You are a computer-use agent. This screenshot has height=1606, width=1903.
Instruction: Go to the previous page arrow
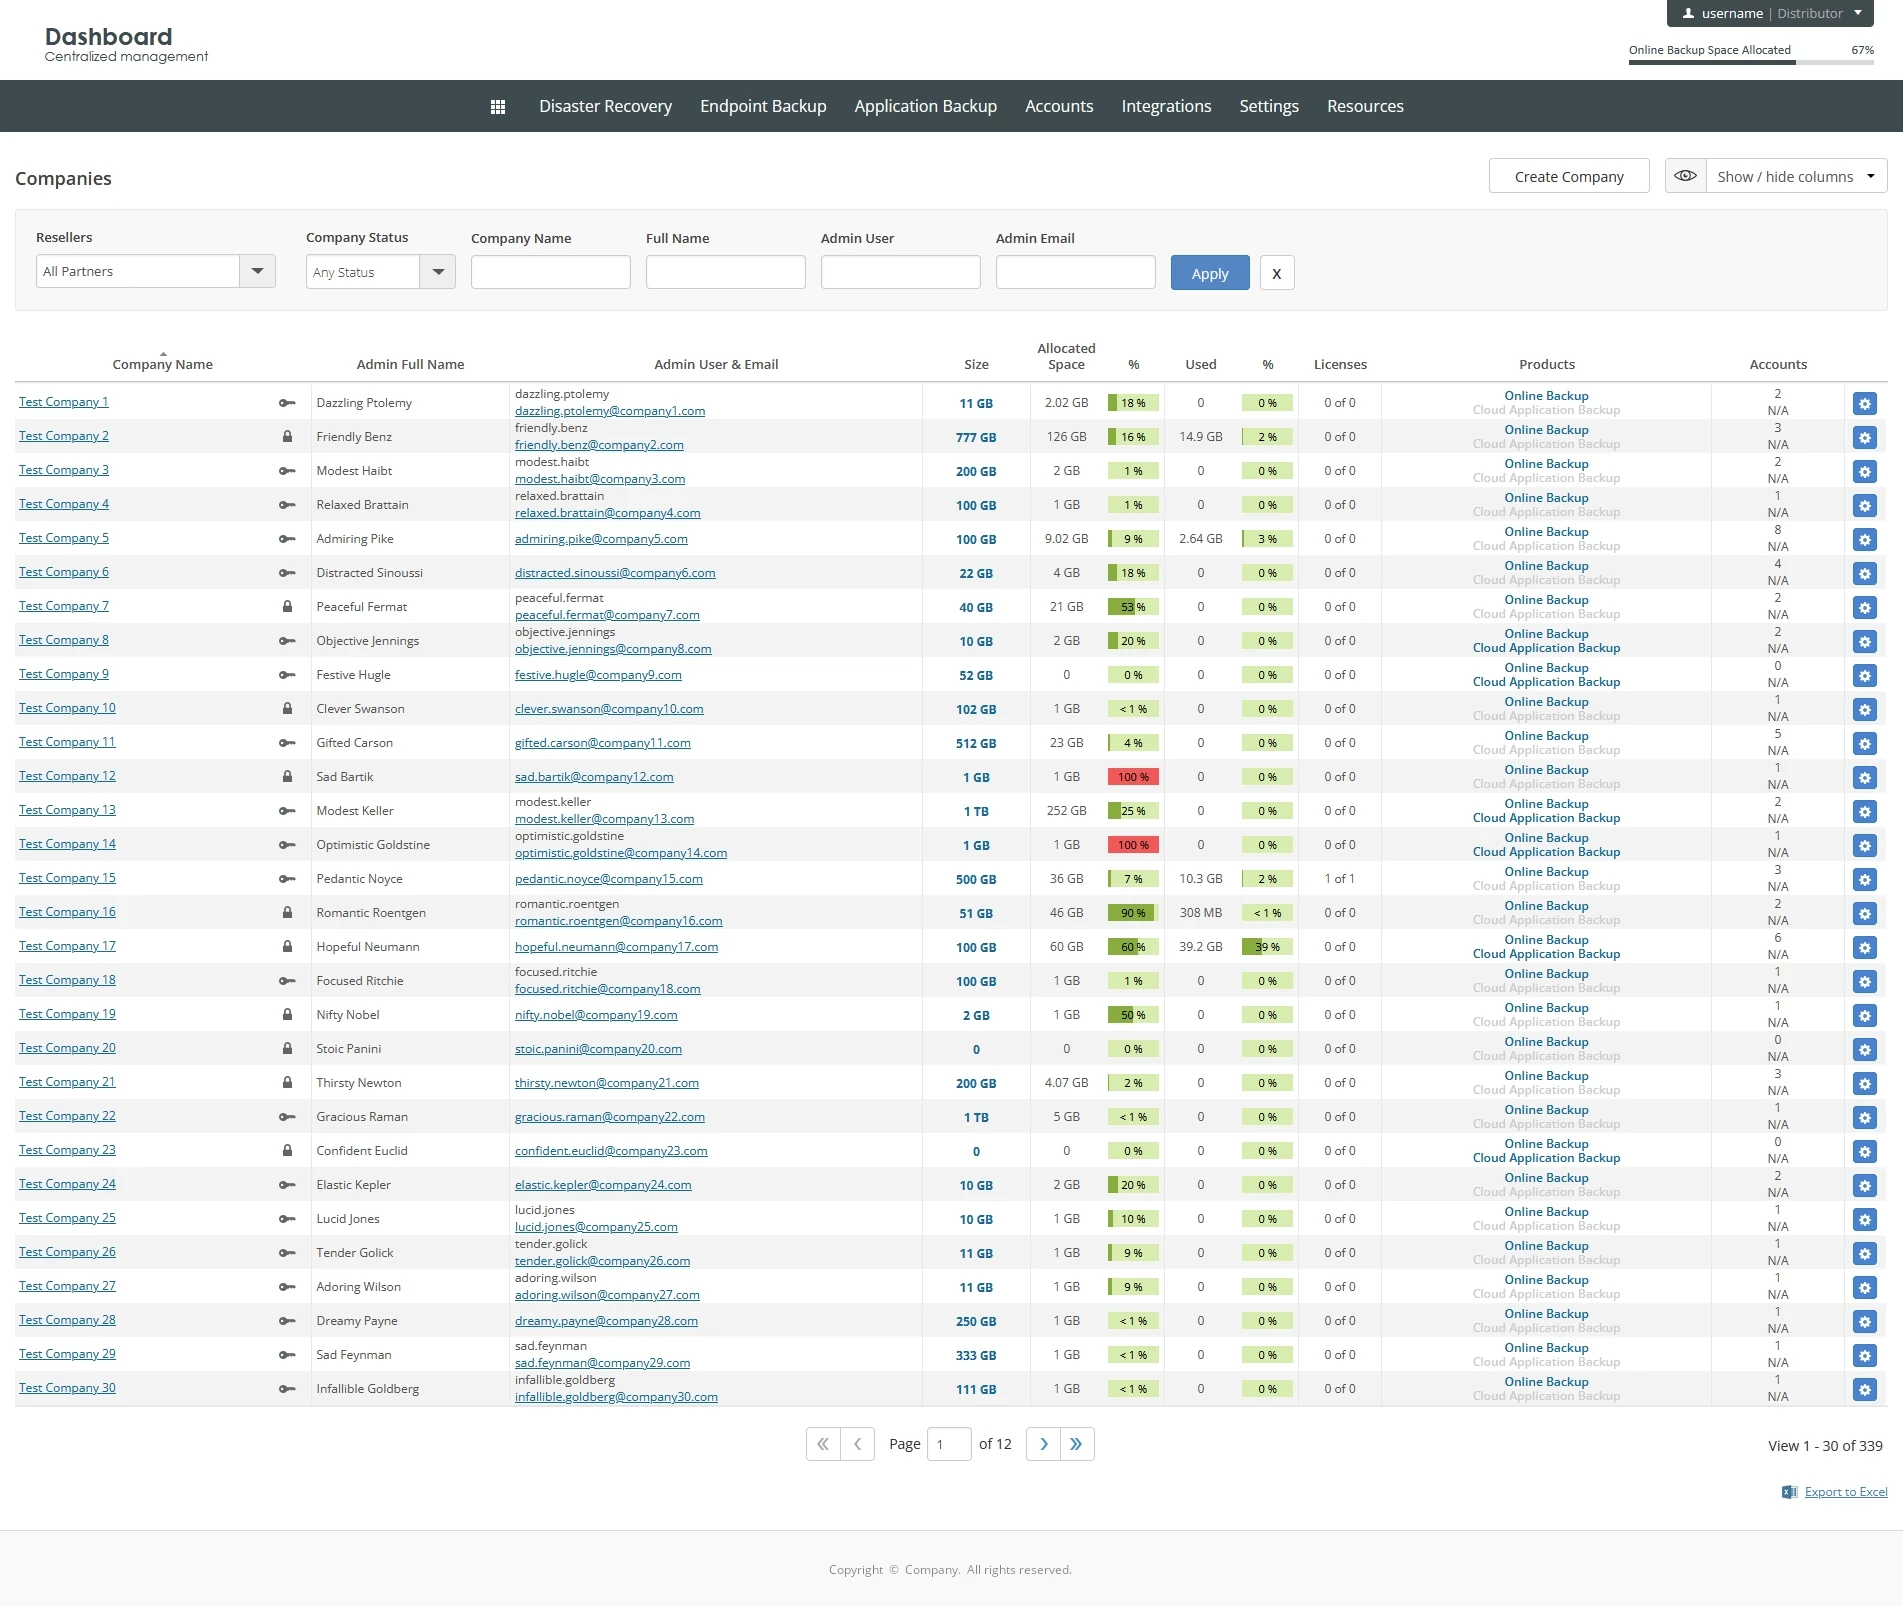coord(857,1444)
